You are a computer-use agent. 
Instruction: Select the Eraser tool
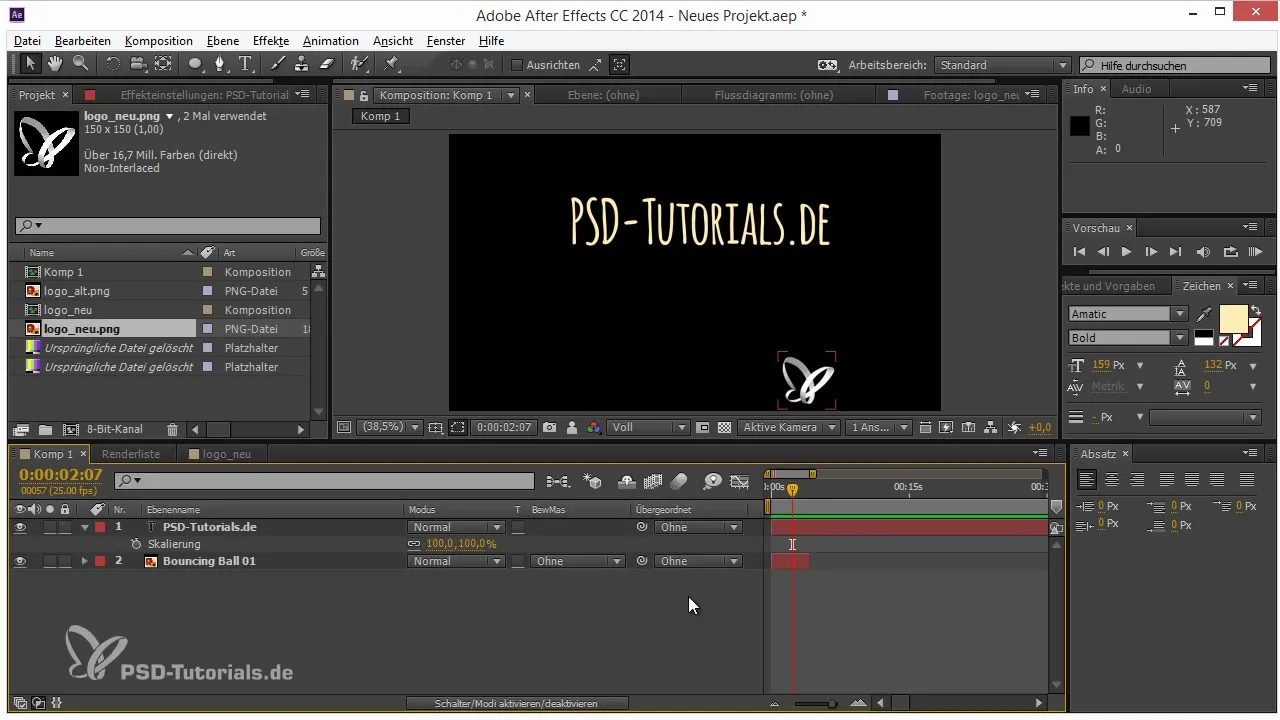click(x=325, y=64)
